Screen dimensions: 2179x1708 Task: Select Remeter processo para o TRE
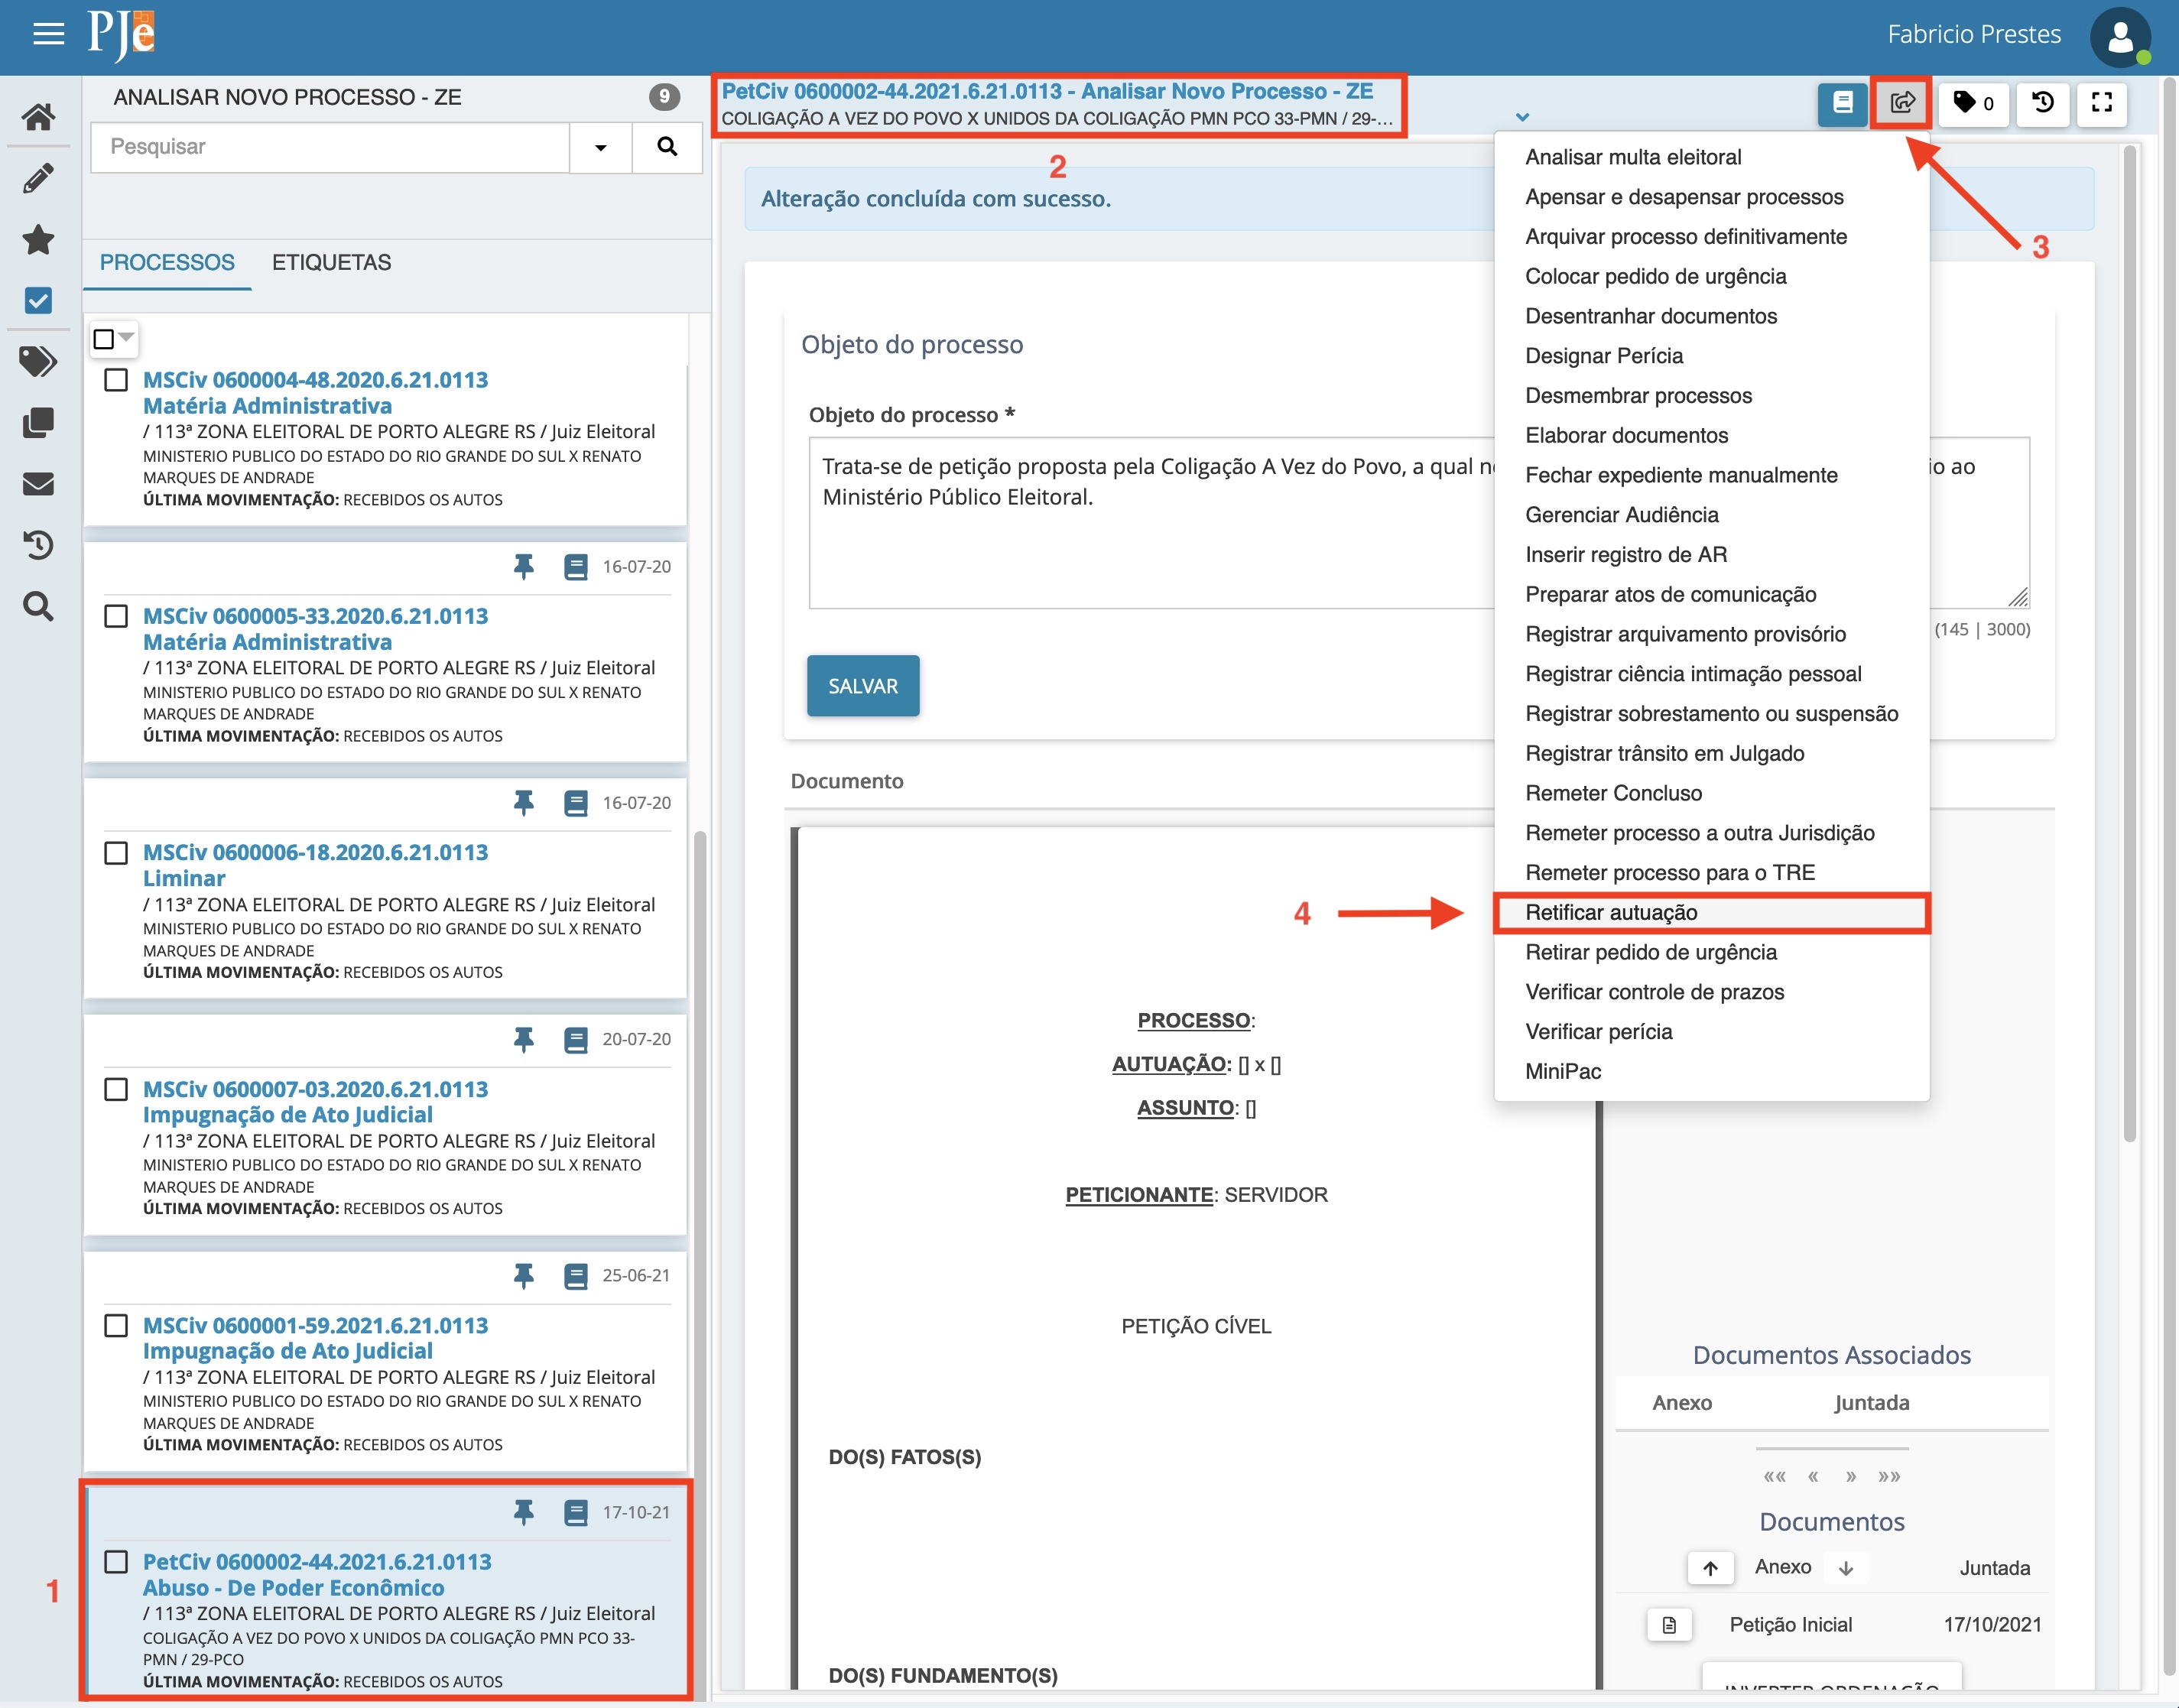1711,872
